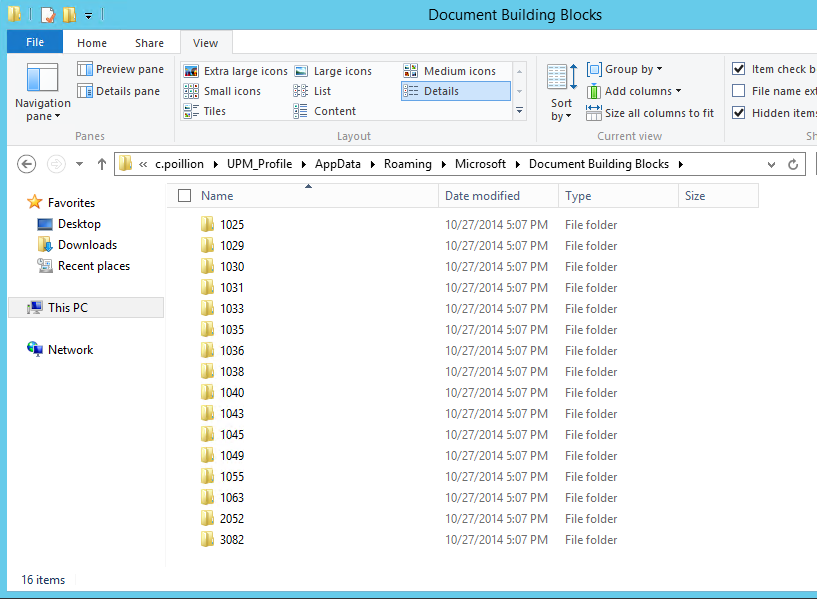Click the Sort by icon
This screenshot has height=599, width=817.
point(561,78)
